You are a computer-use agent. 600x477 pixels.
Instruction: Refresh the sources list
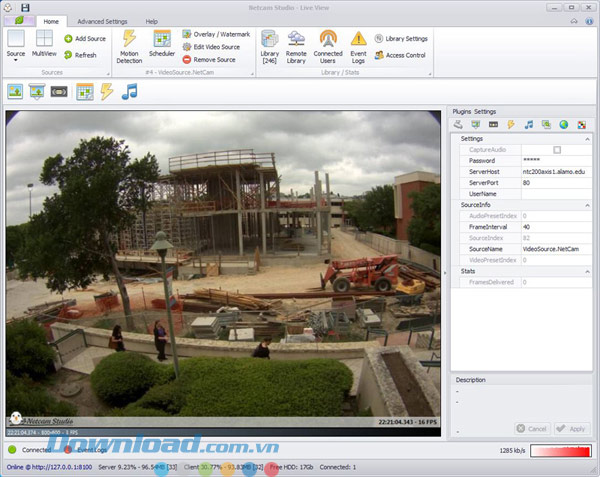80,55
